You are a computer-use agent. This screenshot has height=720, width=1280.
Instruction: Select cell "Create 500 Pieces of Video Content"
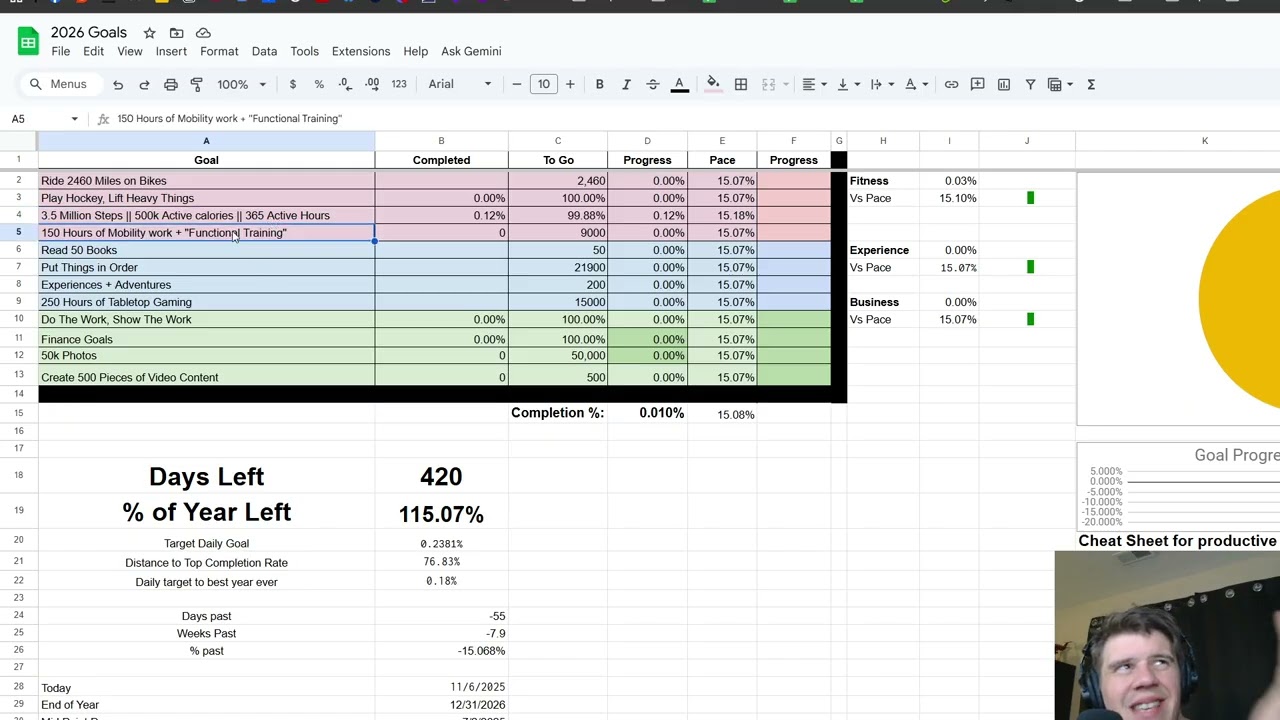click(206, 377)
